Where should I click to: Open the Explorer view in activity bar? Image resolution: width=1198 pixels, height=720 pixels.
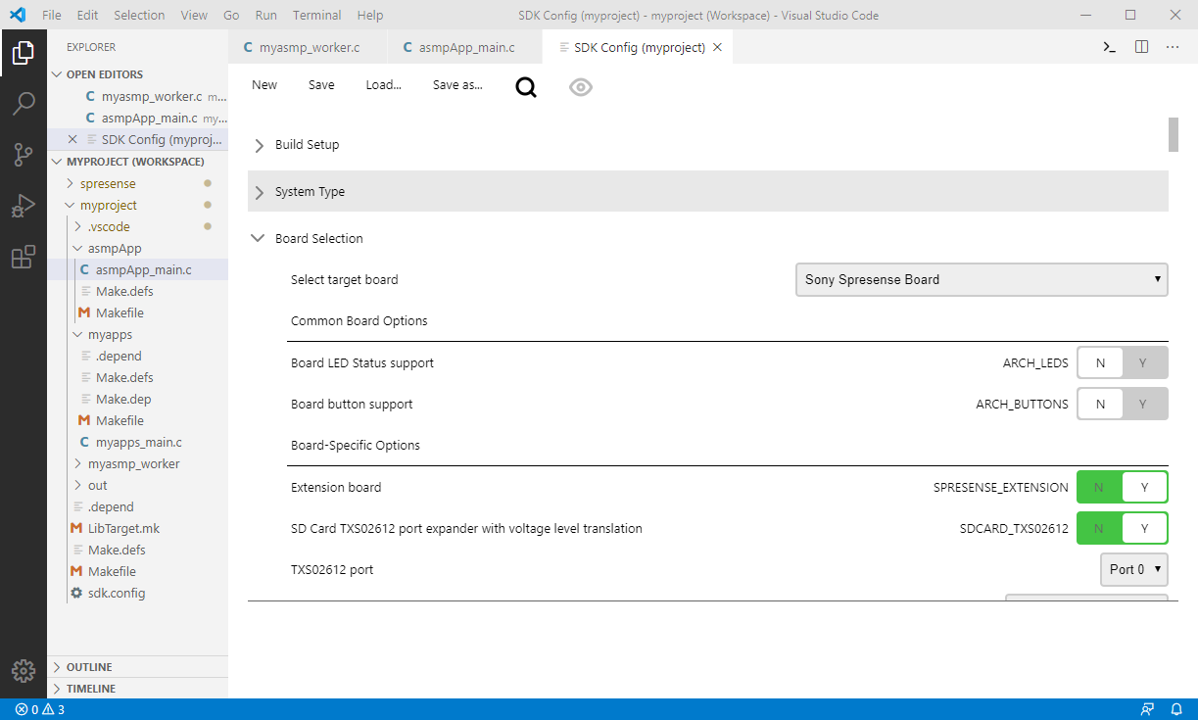pos(23,53)
